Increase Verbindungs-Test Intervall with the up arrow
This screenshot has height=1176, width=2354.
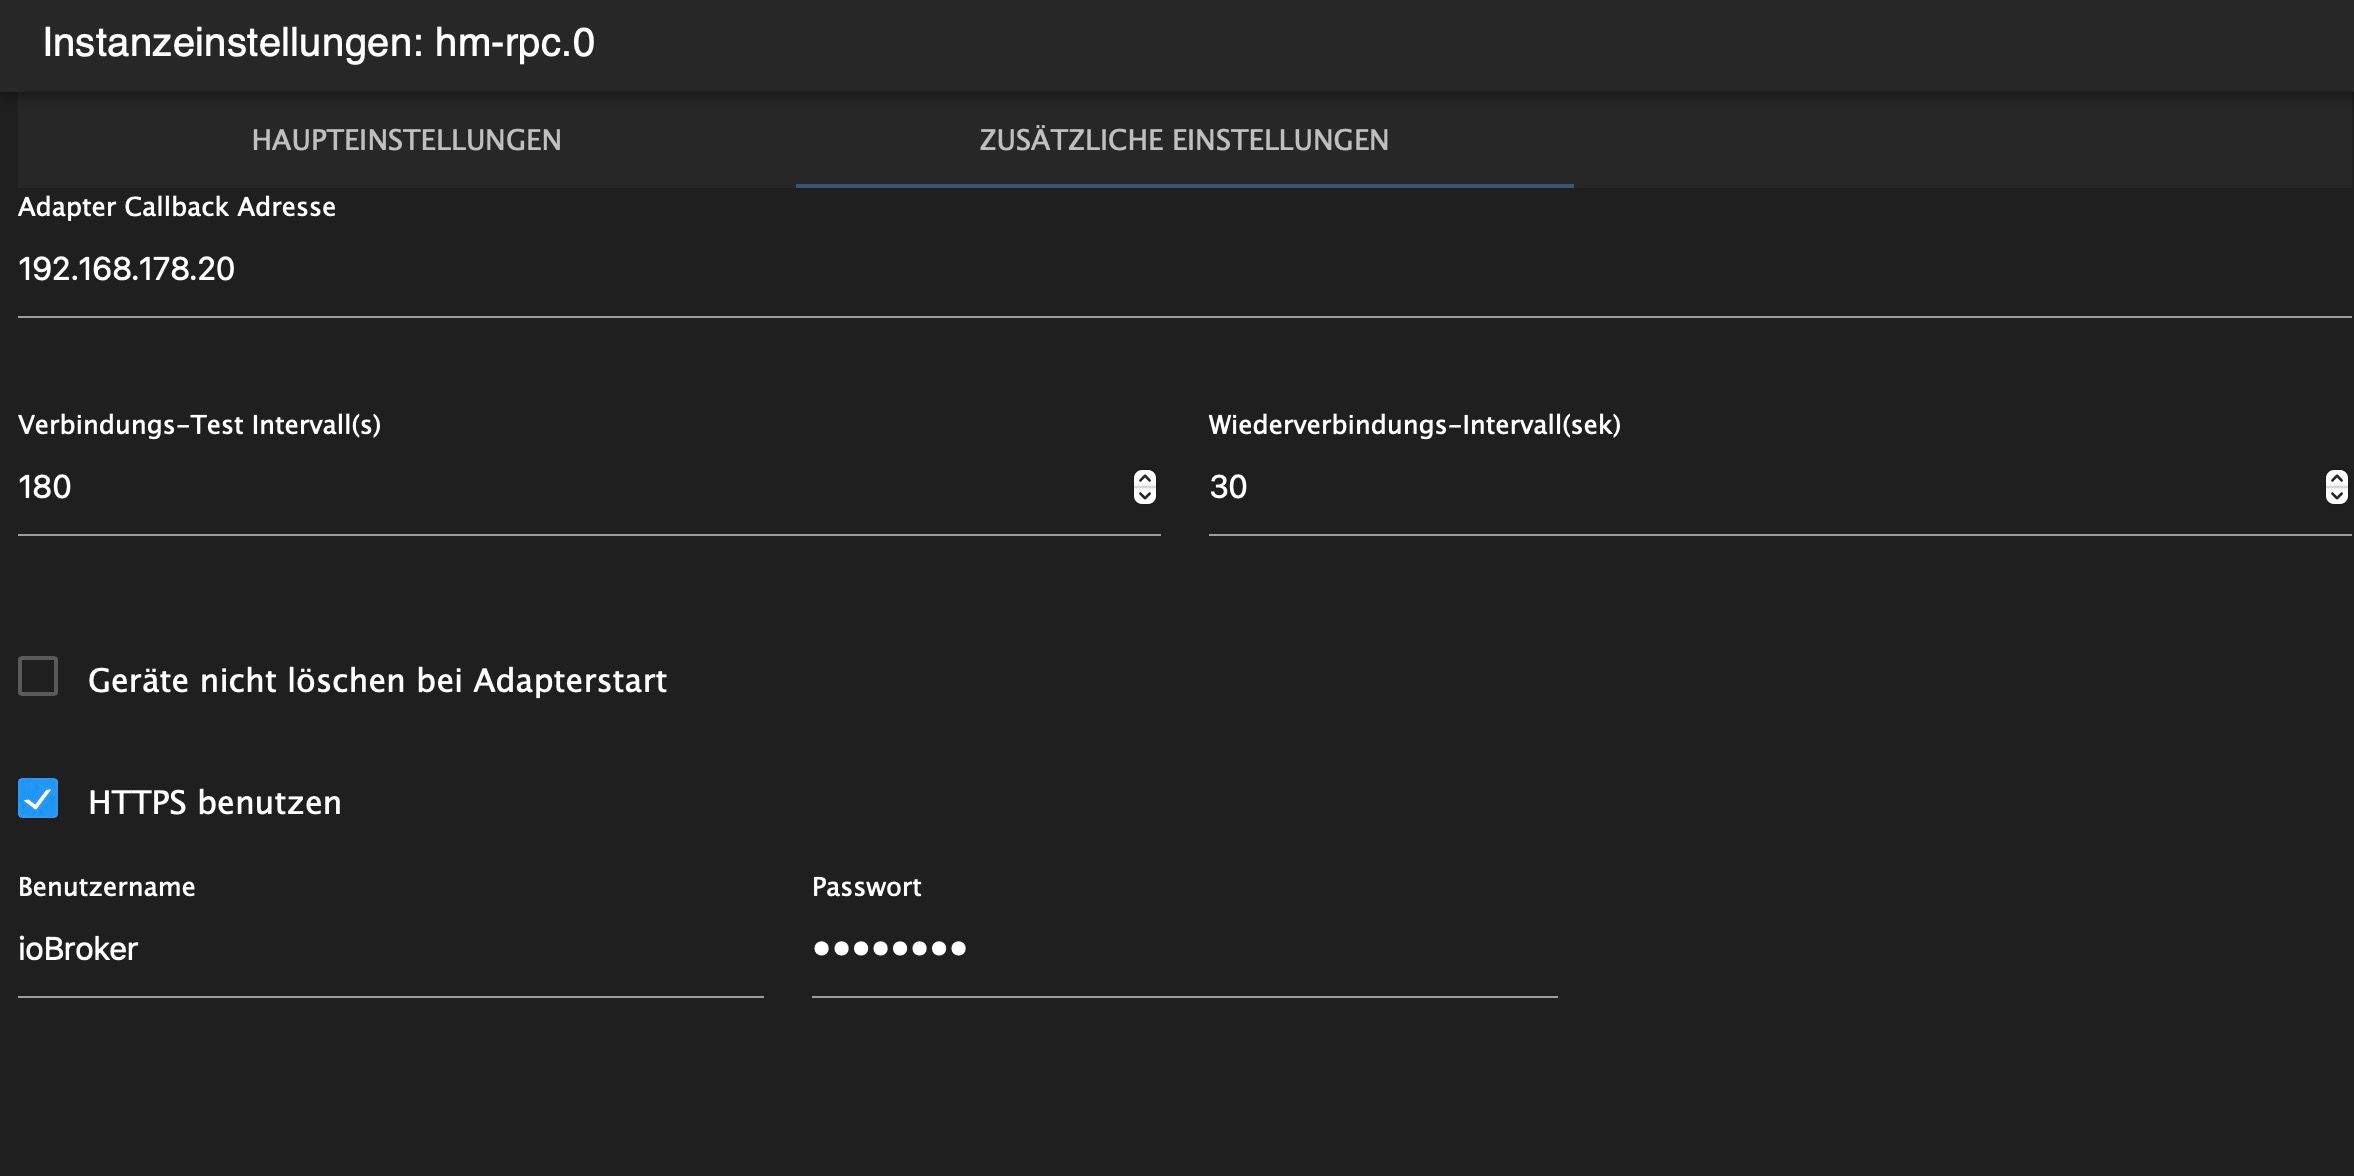pyautogui.click(x=1145, y=479)
